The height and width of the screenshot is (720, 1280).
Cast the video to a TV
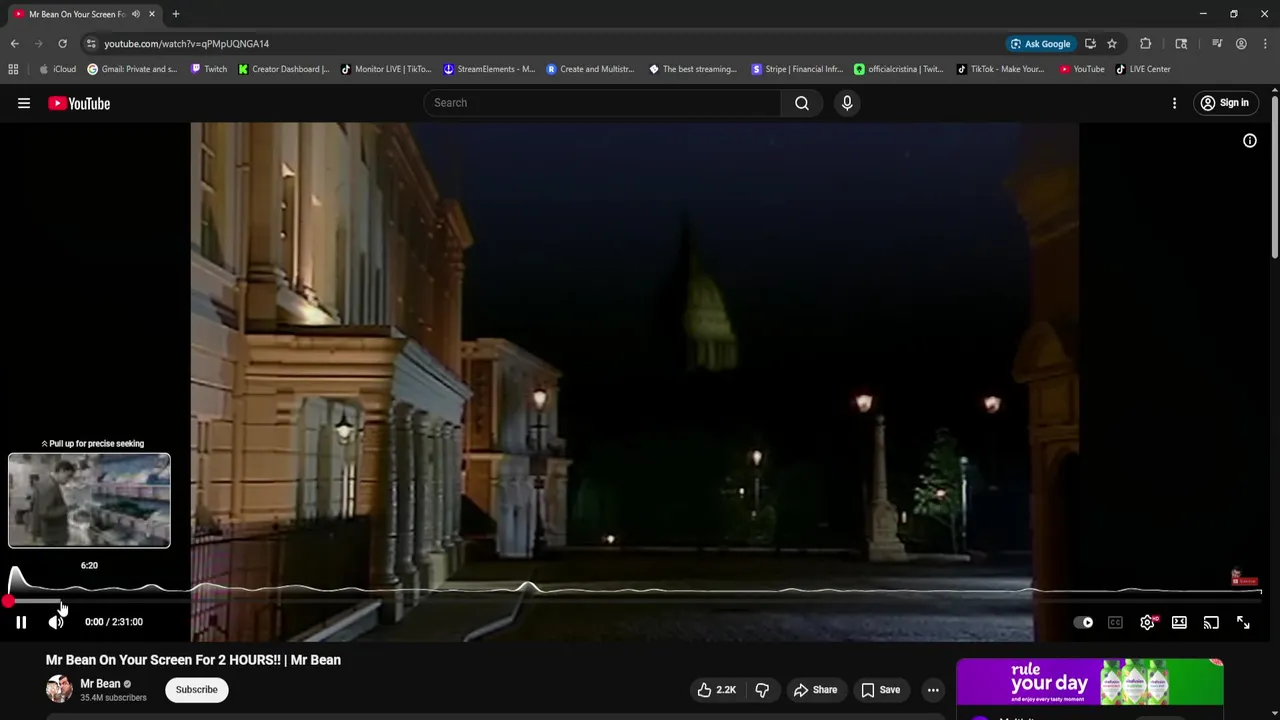coord(1211,622)
